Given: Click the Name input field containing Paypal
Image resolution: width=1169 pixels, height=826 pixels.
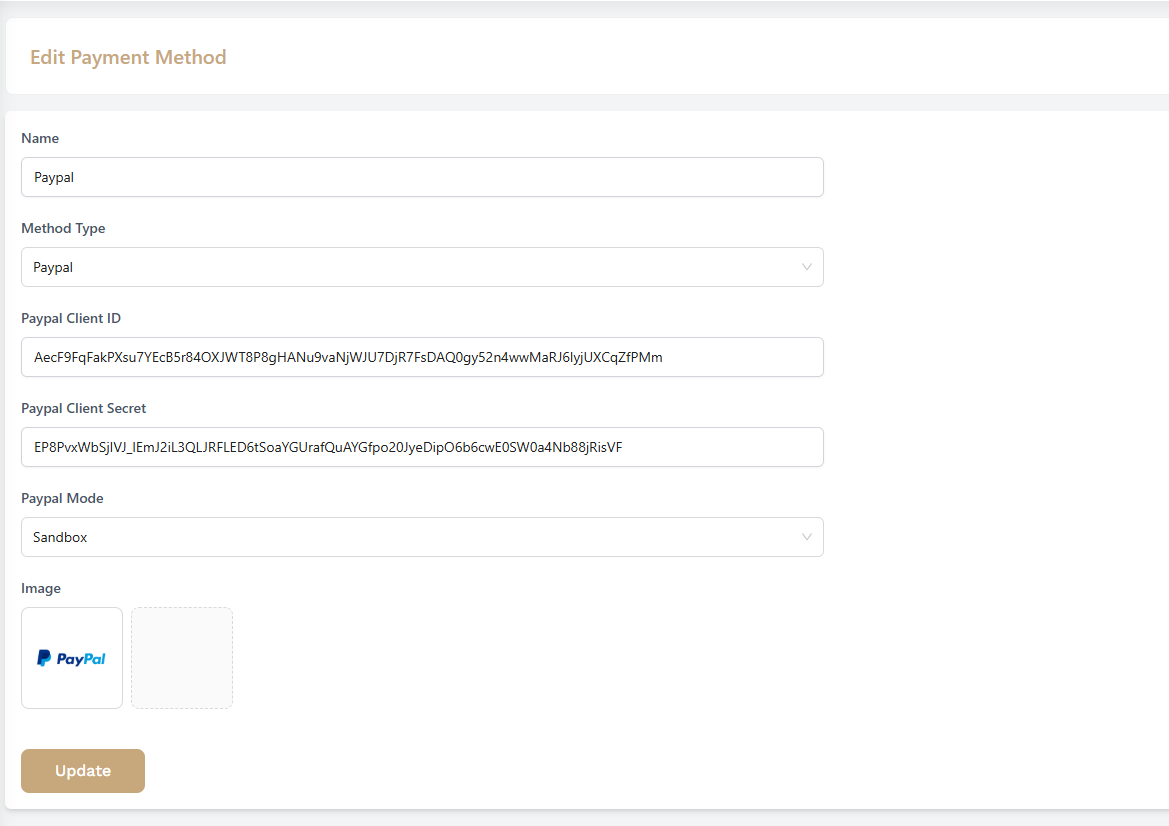Looking at the screenshot, I should [422, 177].
